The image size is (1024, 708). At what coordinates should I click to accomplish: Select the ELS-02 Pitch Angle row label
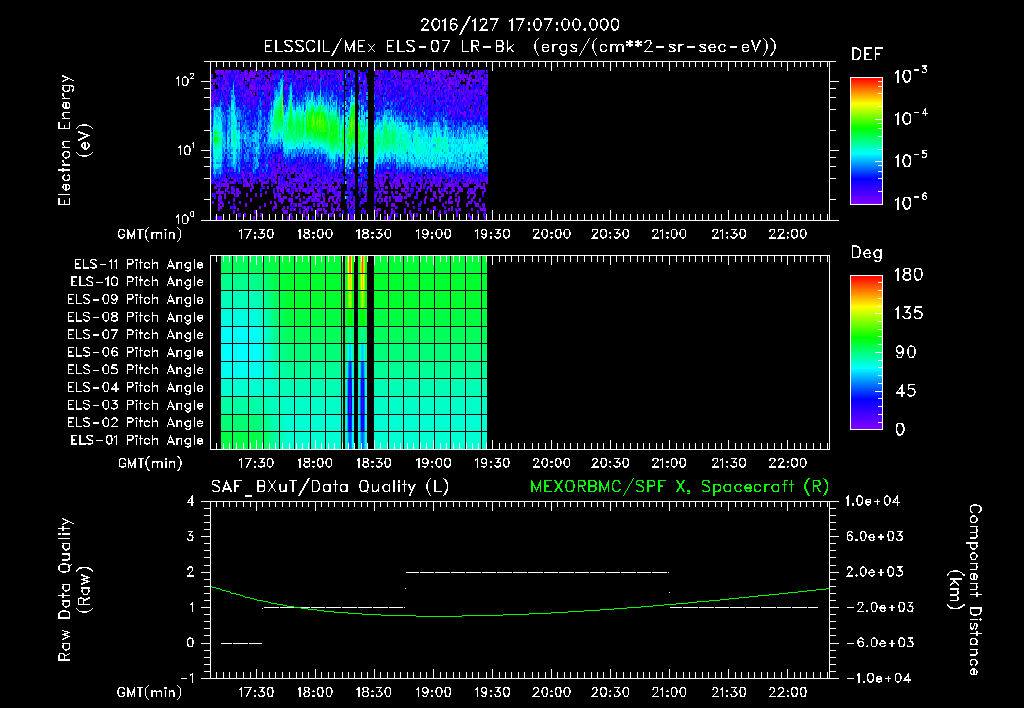point(136,423)
